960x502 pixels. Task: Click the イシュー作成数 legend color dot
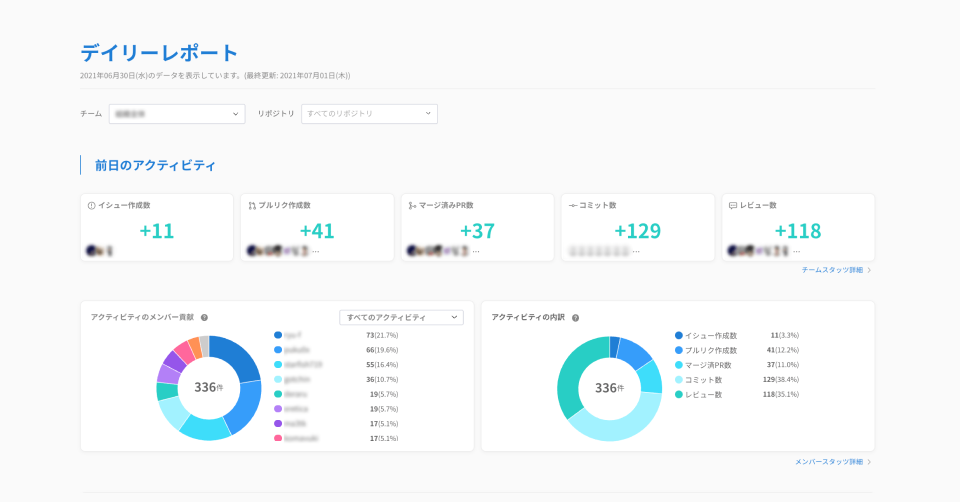[678, 335]
